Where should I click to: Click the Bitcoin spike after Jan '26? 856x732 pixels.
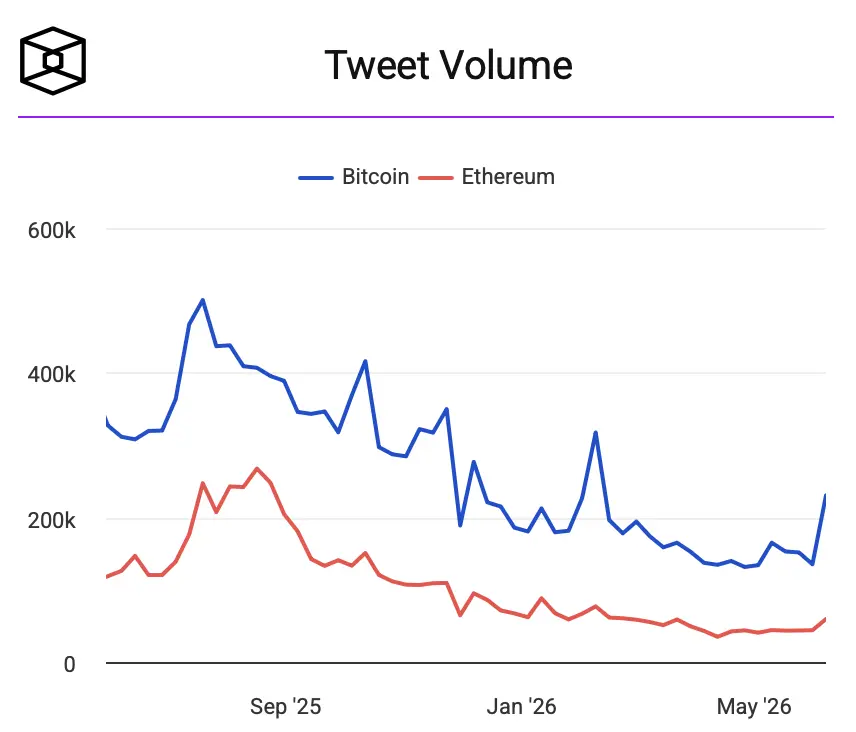pyautogui.click(x=596, y=432)
